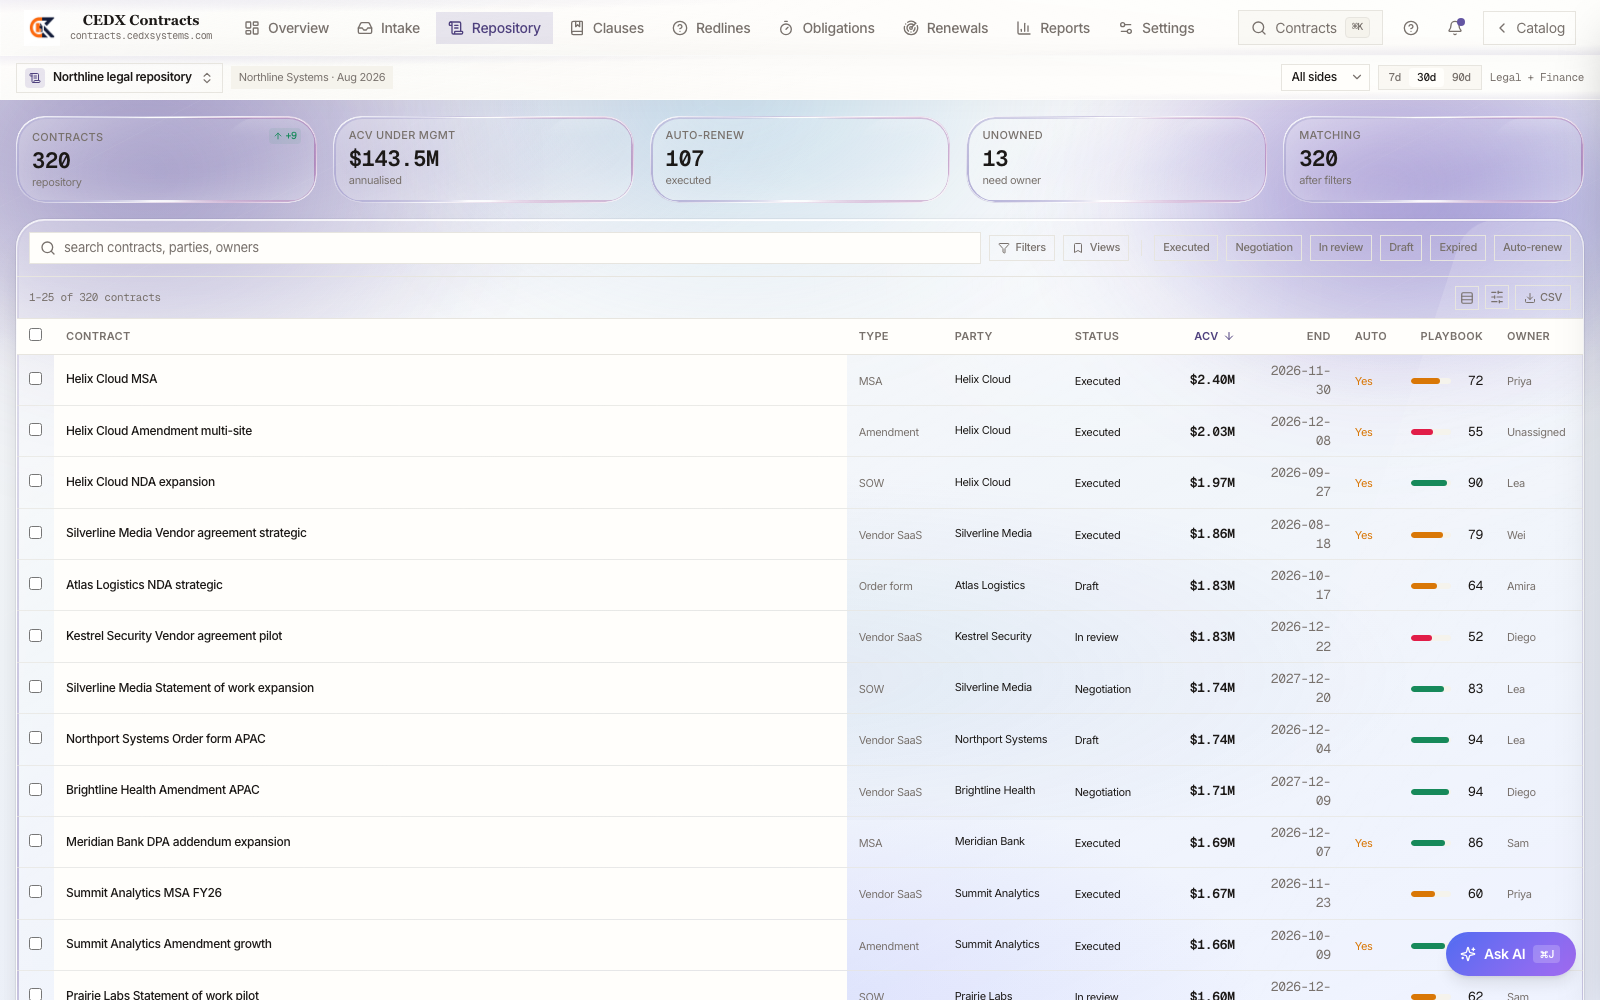Viewport: 1600px width, 1000px height.
Task: Focus the search contracts, parties, owners field
Action: click(x=505, y=248)
